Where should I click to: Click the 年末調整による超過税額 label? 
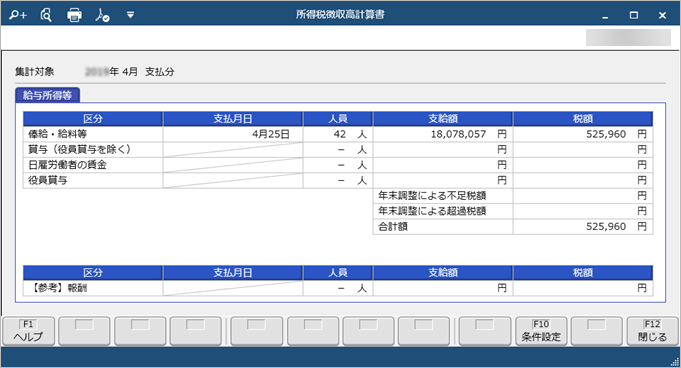432,211
